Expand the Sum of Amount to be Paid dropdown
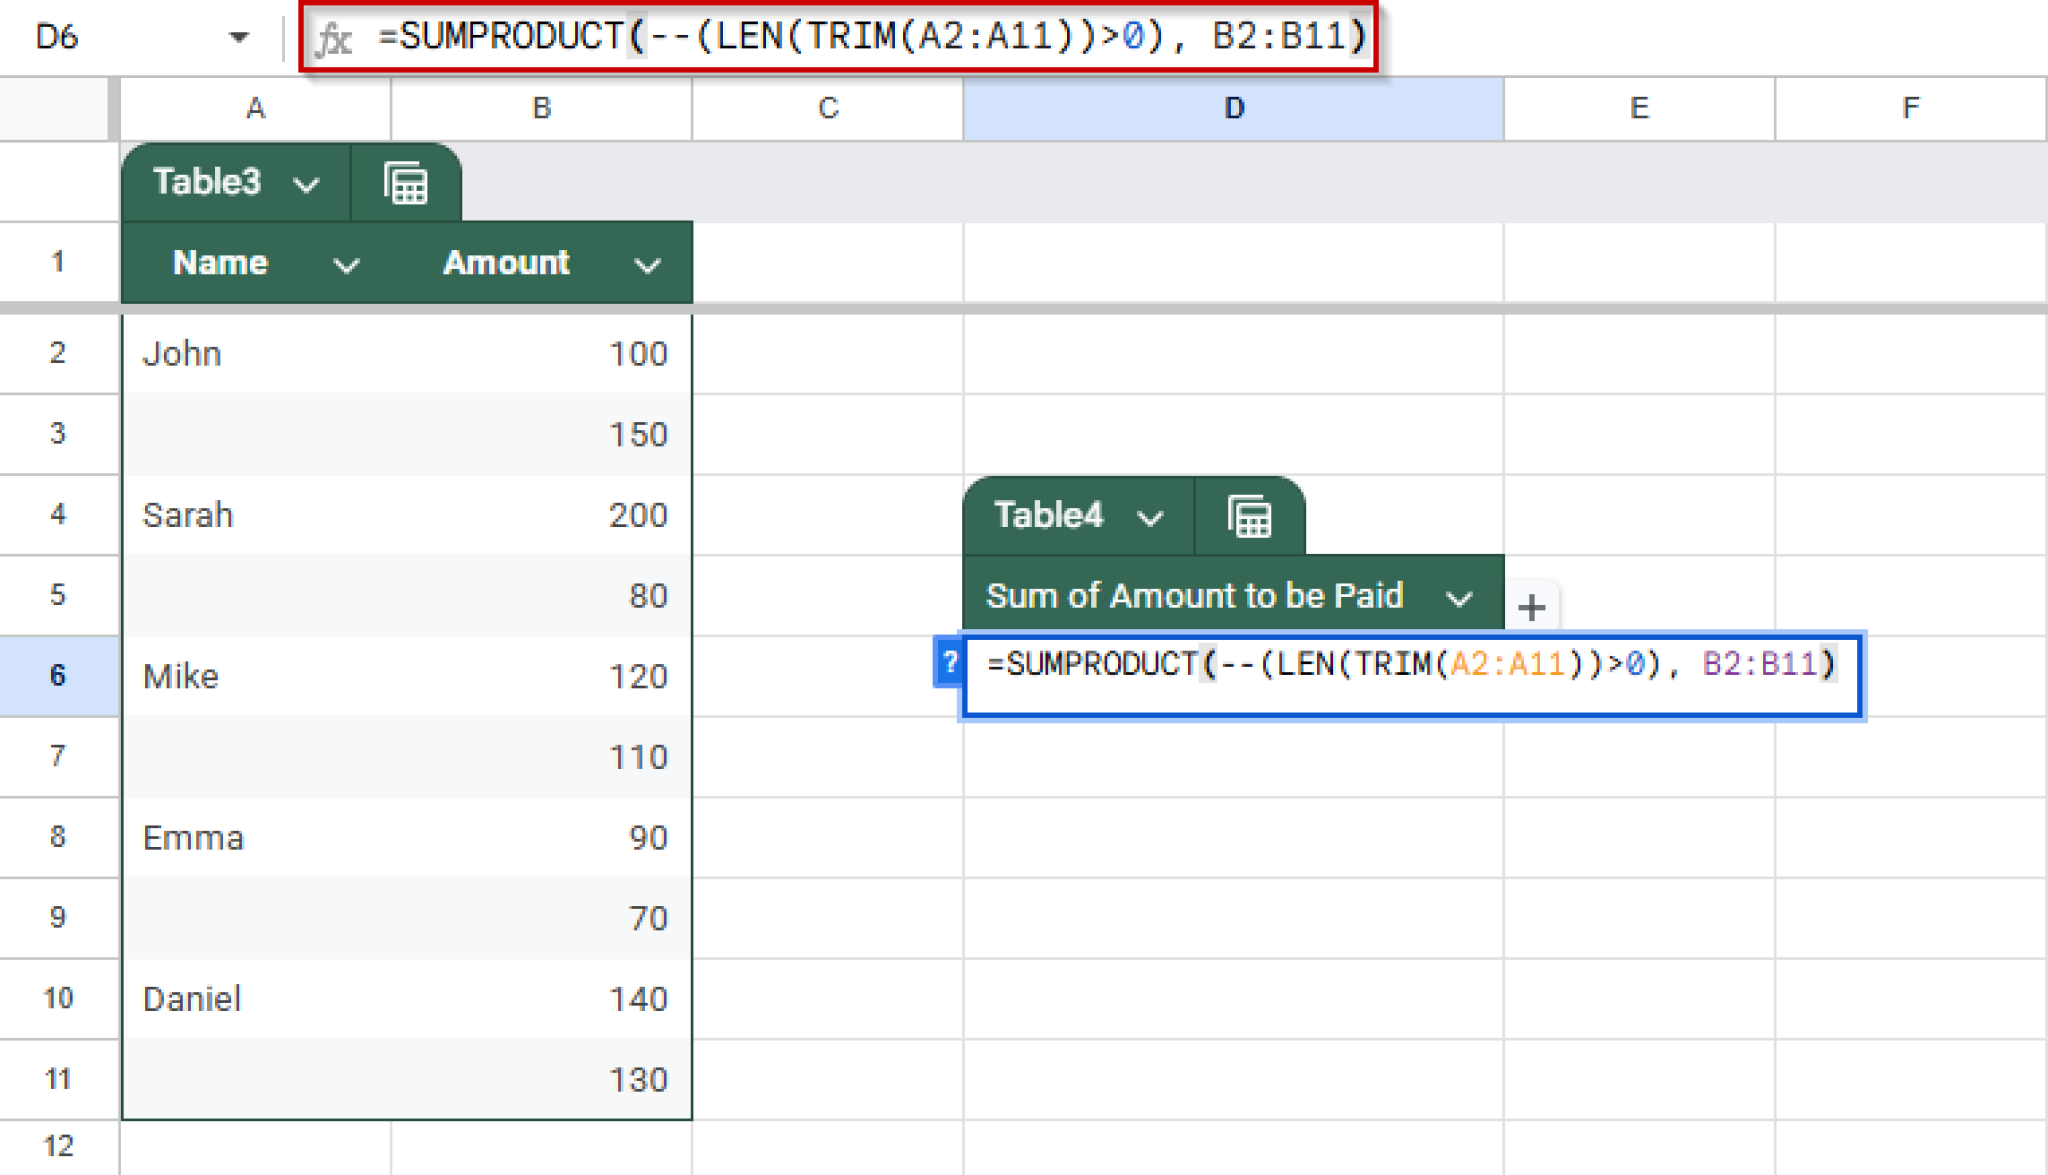Viewport: 2048px width, 1175px height. pos(1460,597)
